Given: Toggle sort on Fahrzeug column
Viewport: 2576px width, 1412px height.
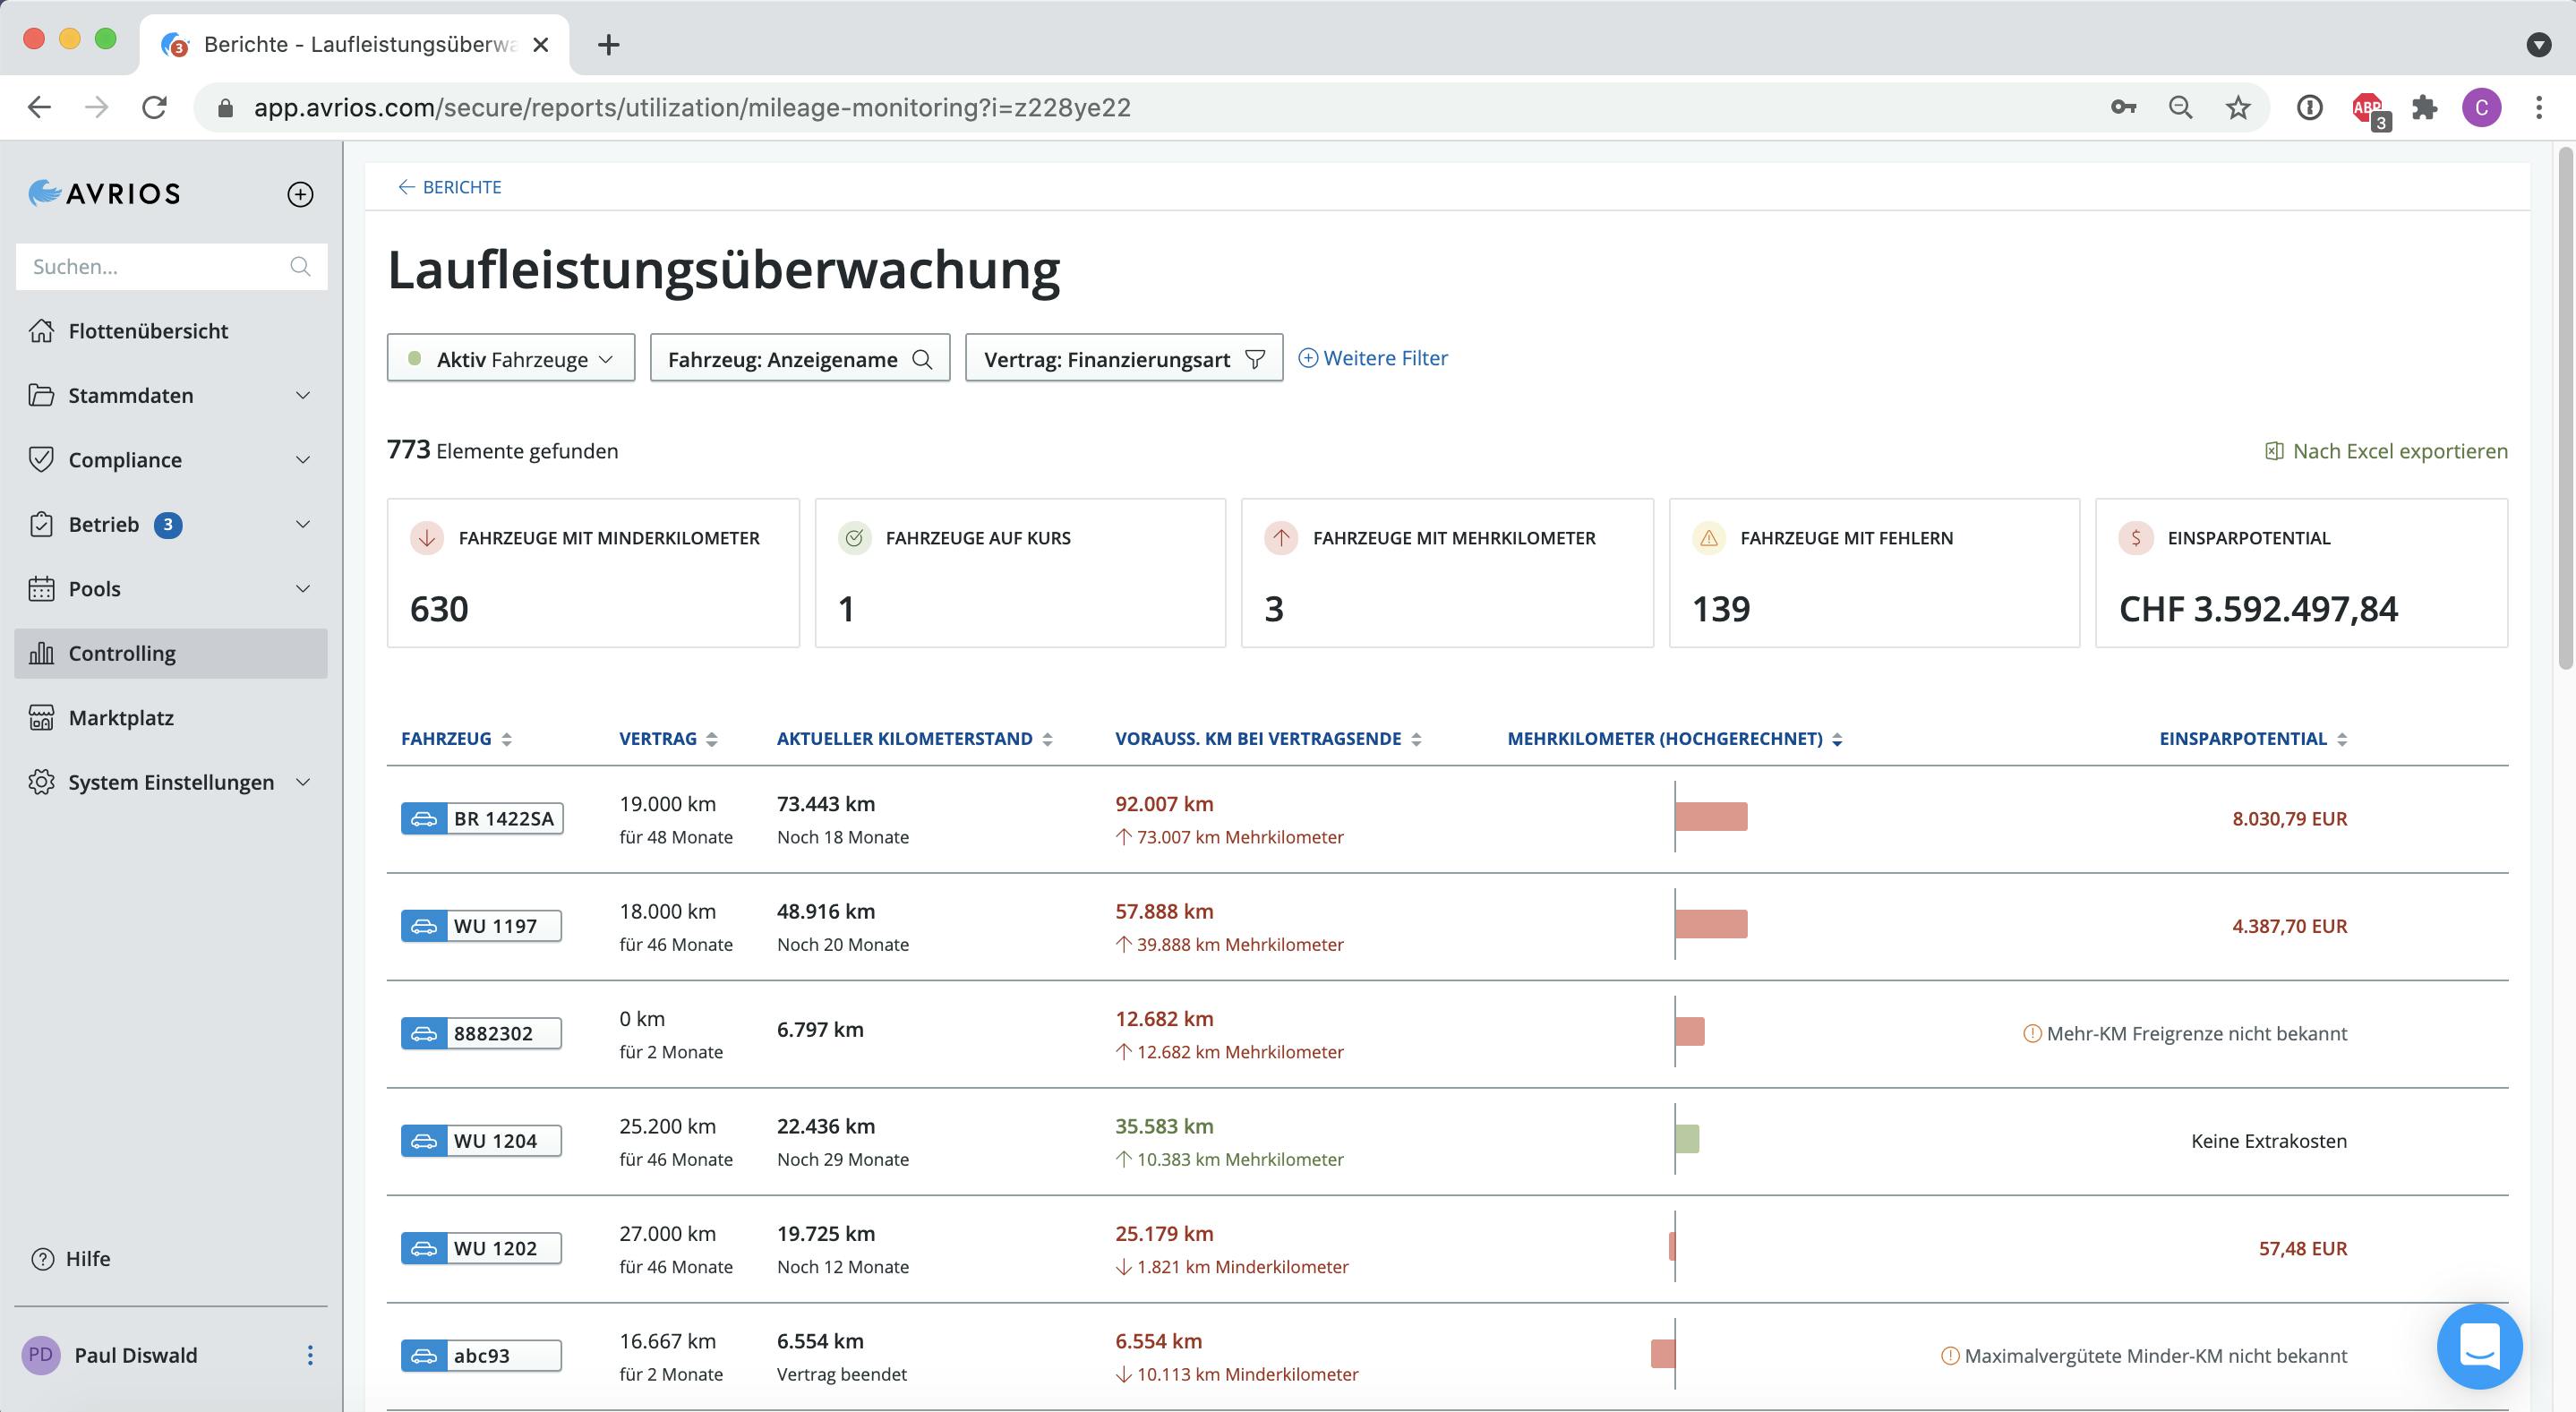Looking at the screenshot, I should [x=507, y=739].
